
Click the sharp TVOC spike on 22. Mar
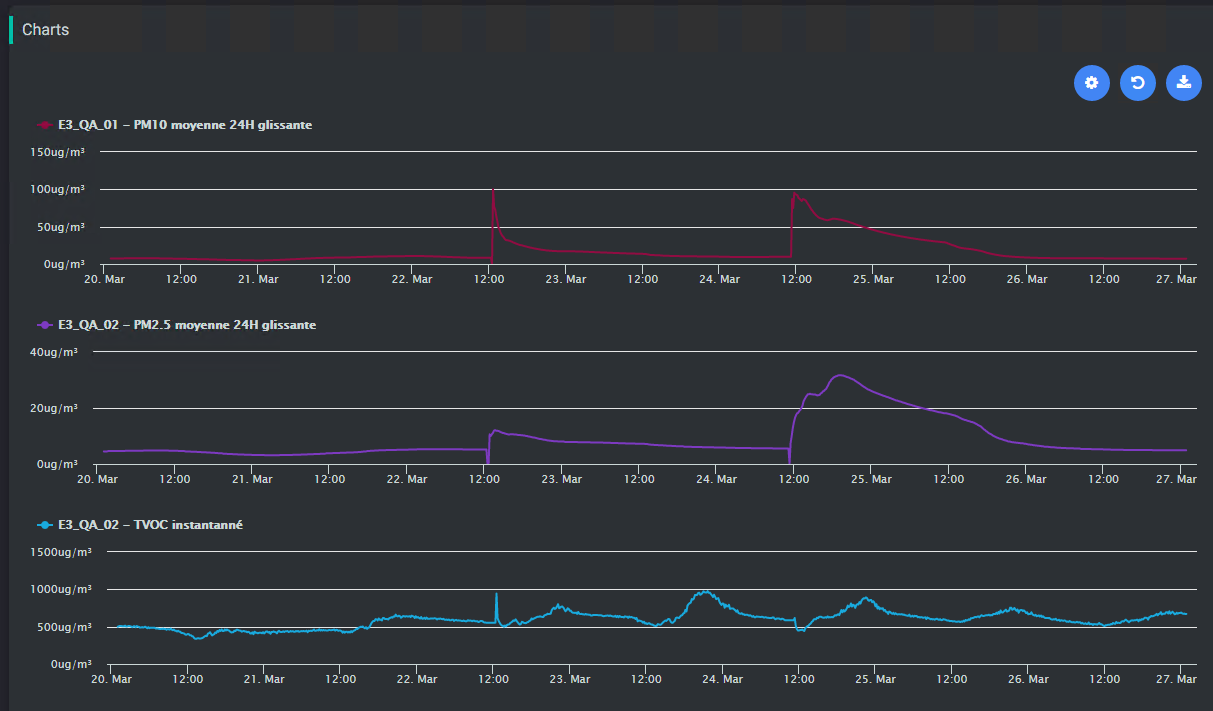coord(497,594)
